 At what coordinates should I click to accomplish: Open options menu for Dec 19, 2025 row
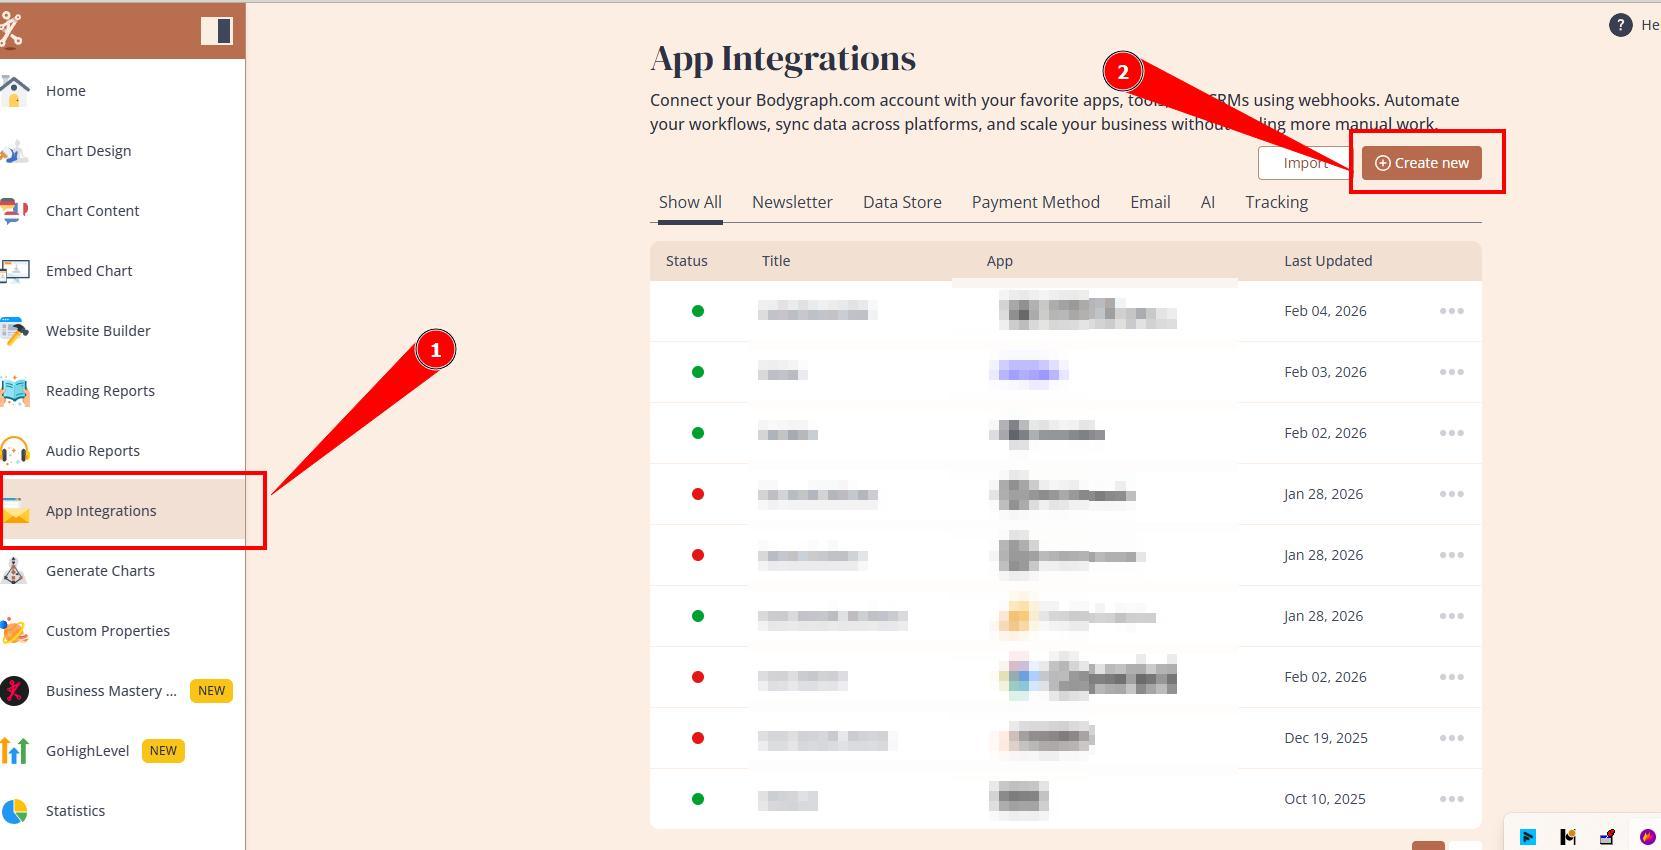[1451, 738]
